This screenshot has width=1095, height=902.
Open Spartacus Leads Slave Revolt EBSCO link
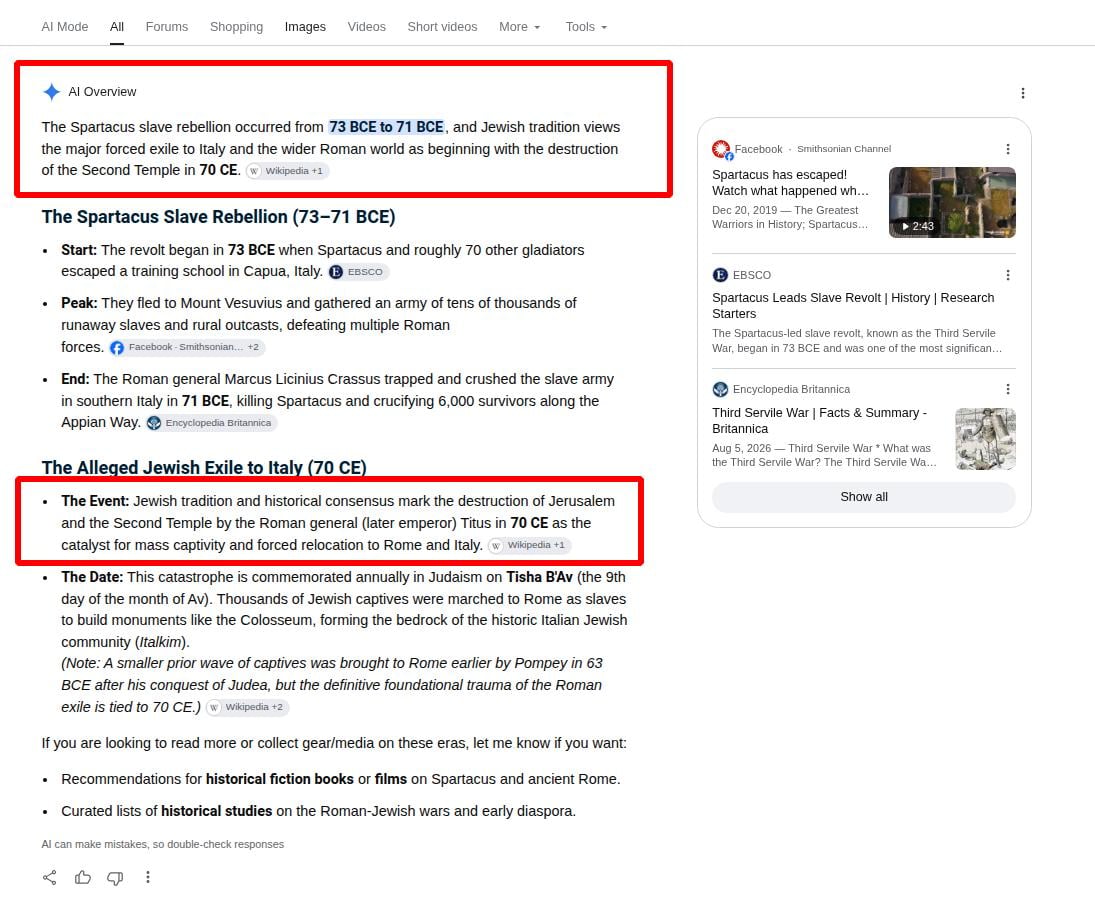[x=853, y=305]
